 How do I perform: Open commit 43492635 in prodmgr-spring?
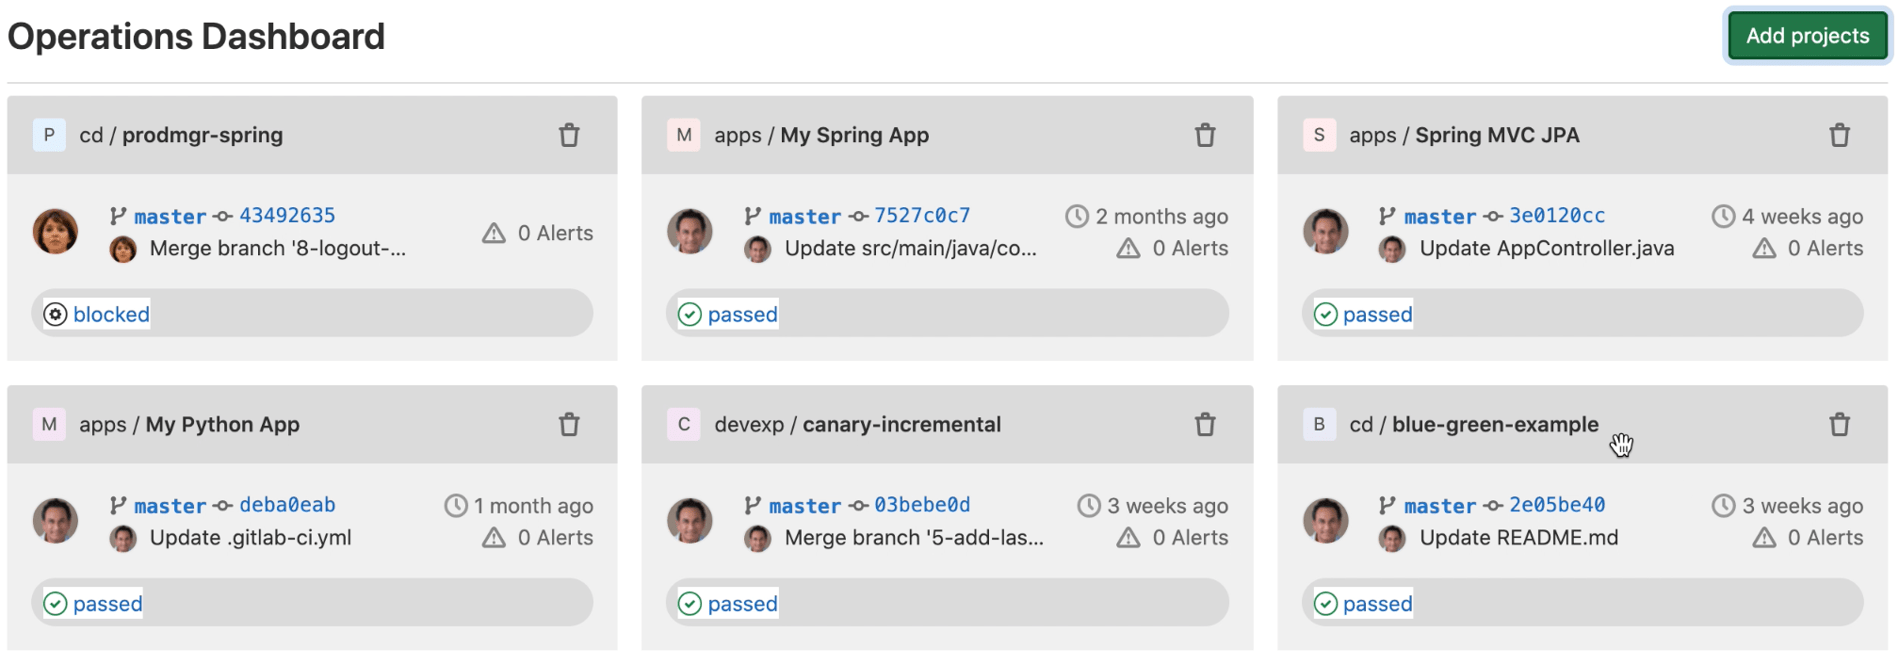point(287,215)
